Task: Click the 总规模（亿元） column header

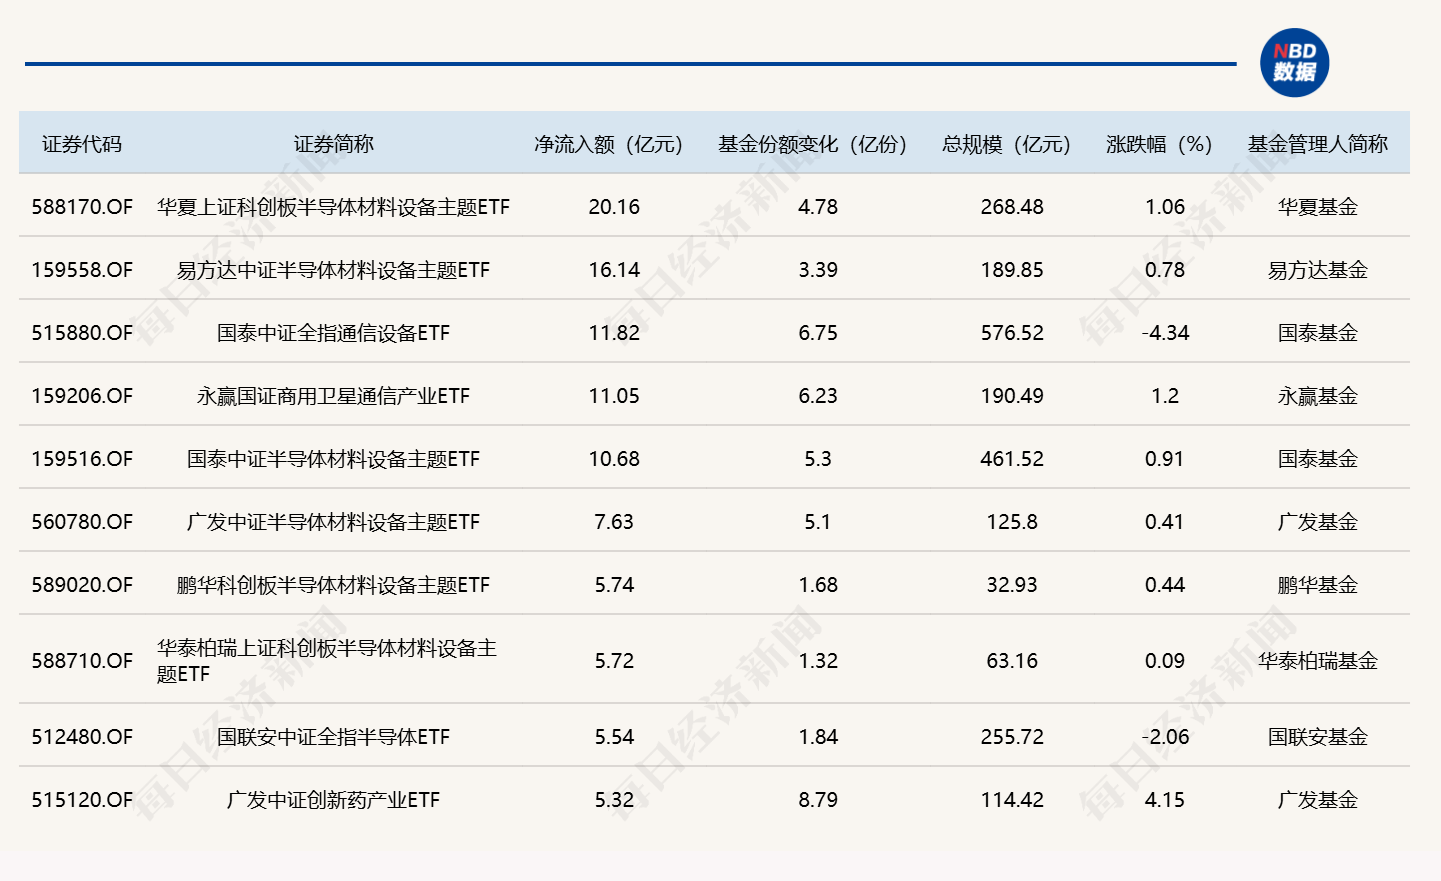Action: (1006, 144)
